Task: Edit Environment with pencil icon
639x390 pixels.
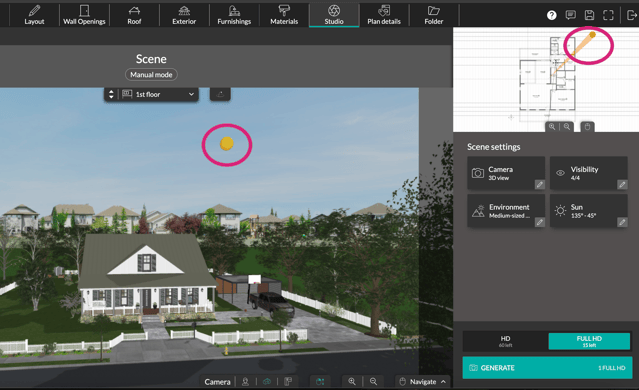Action: [540, 223]
